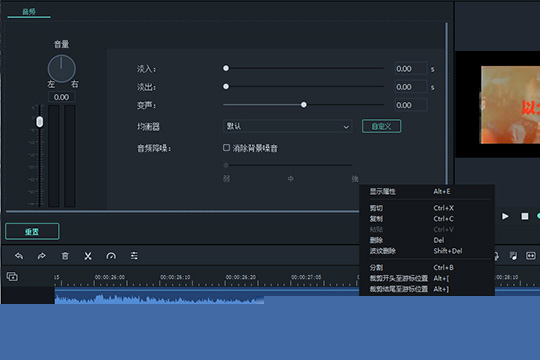The height and width of the screenshot is (360, 540).
Task: Select 波纹删除 Shift+Del in the context menu
Action: click(x=427, y=251)
